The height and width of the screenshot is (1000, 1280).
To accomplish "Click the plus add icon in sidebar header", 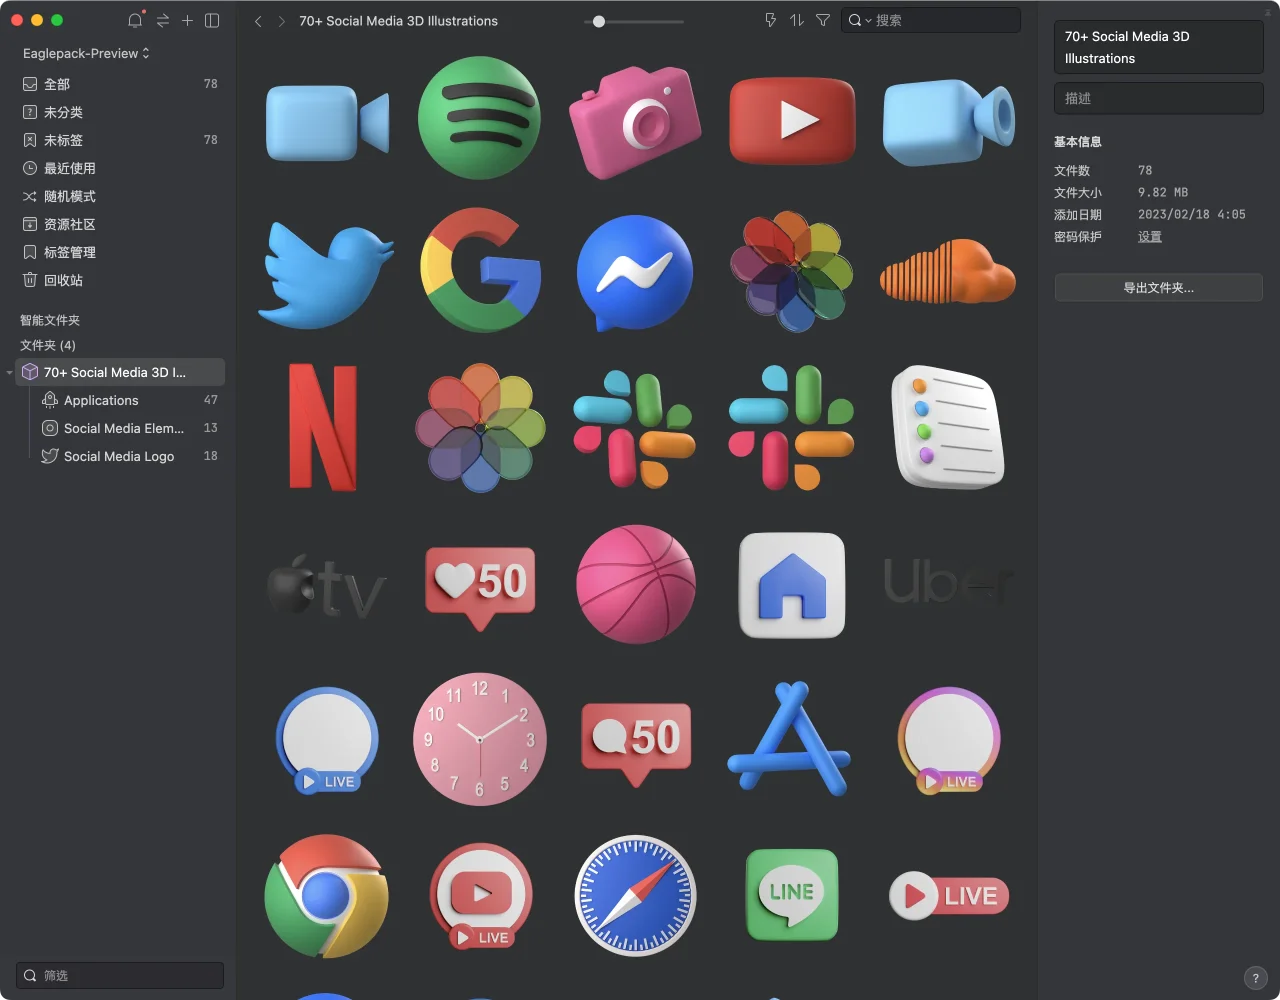I will click(187, 20).
